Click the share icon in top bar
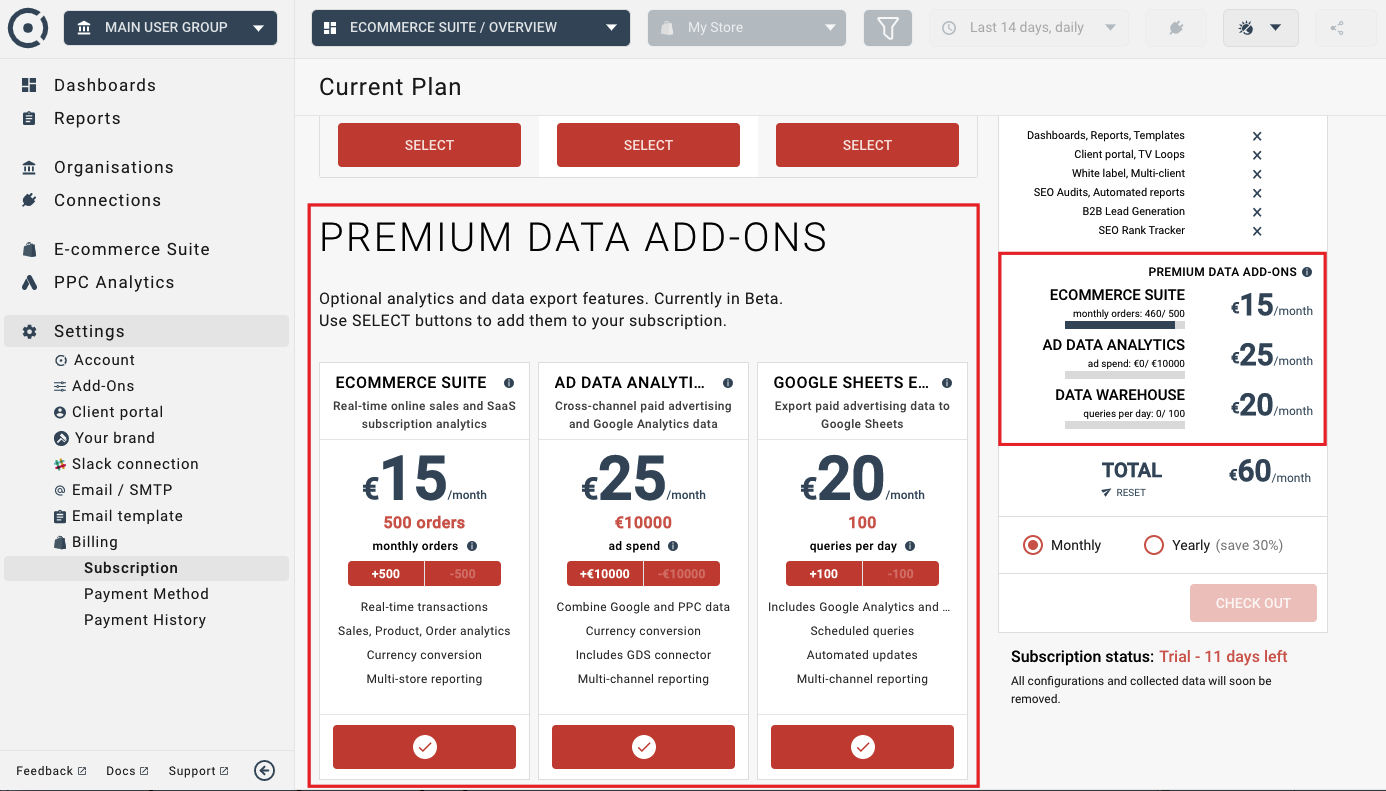The image size is (1386, 791). tap(1337, 28)
